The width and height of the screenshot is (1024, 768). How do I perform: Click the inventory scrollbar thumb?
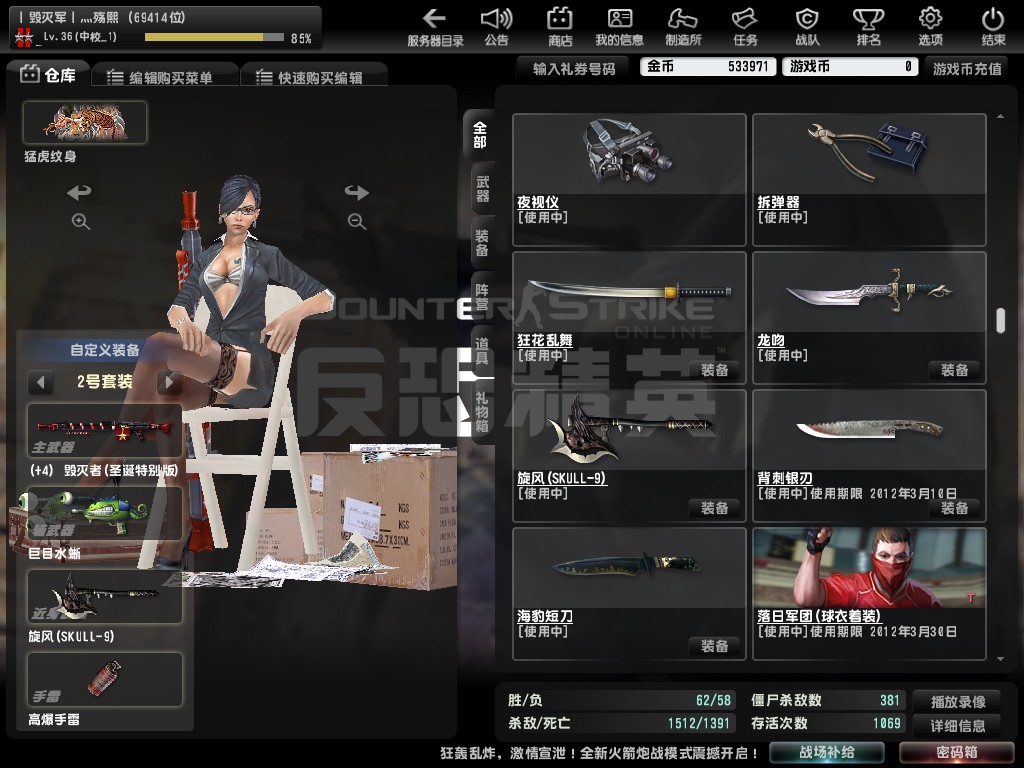[x=1000, y=321]
